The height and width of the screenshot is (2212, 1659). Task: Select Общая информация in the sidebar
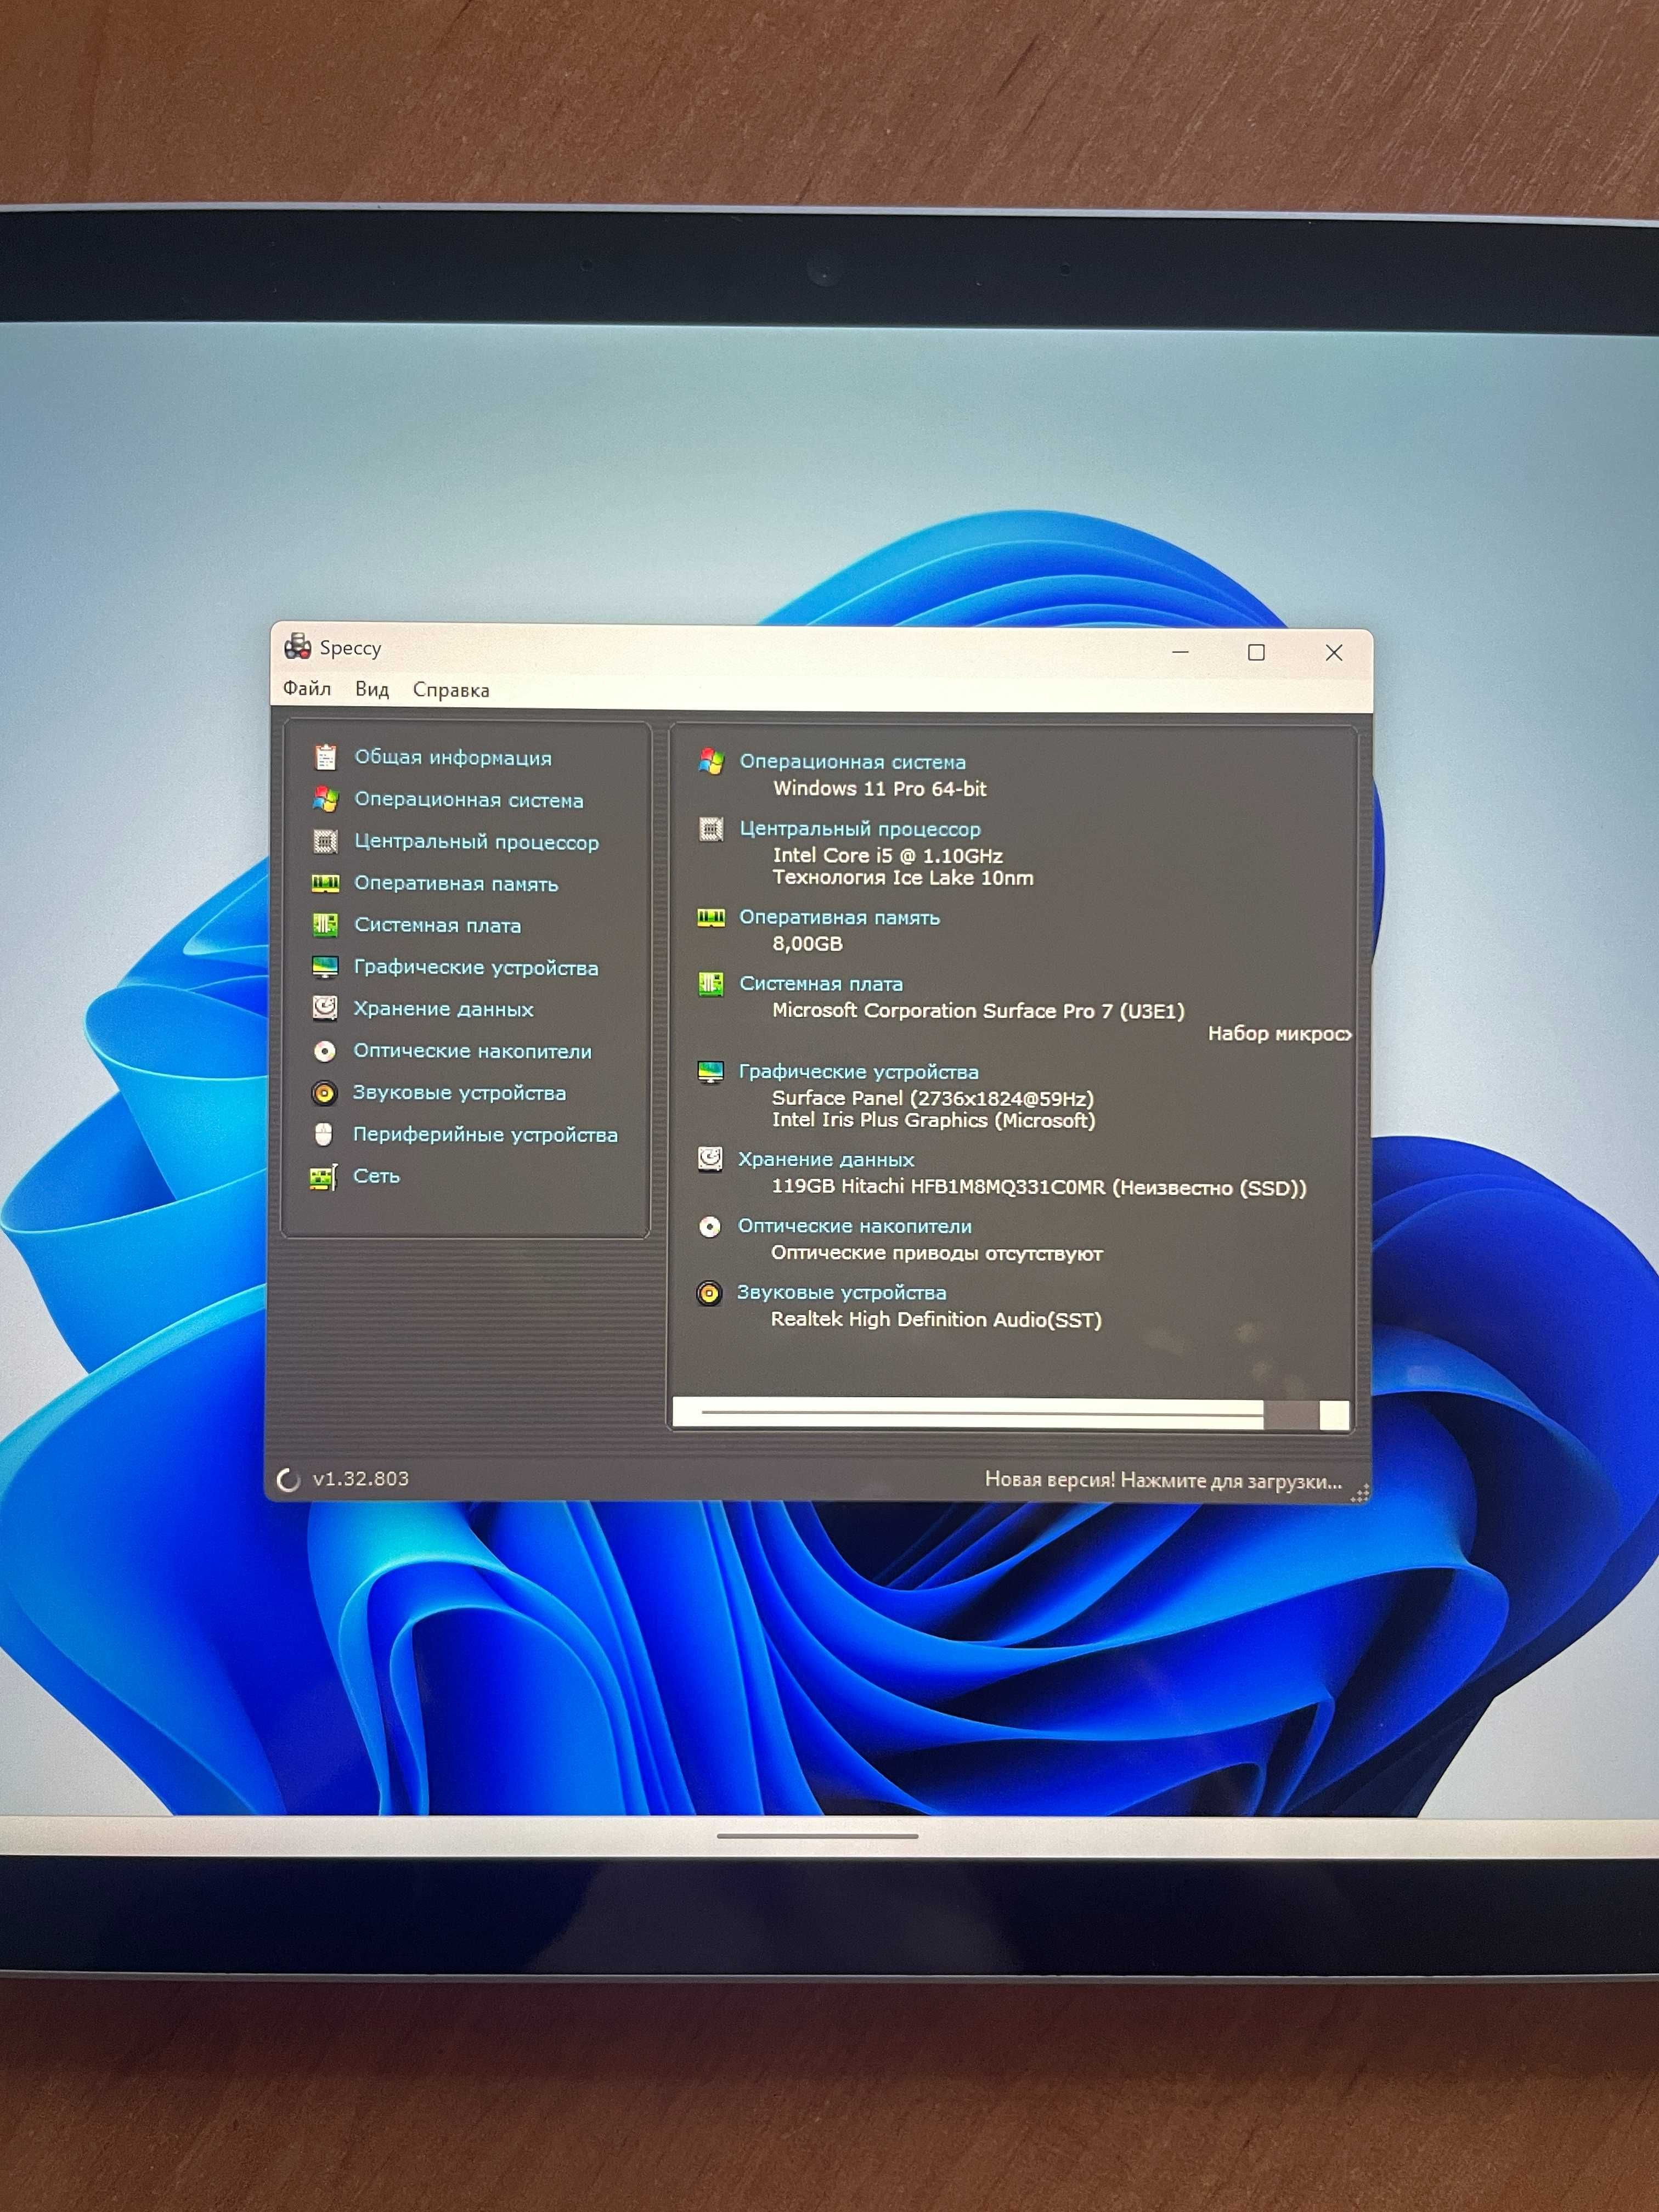tap(453, 758)
